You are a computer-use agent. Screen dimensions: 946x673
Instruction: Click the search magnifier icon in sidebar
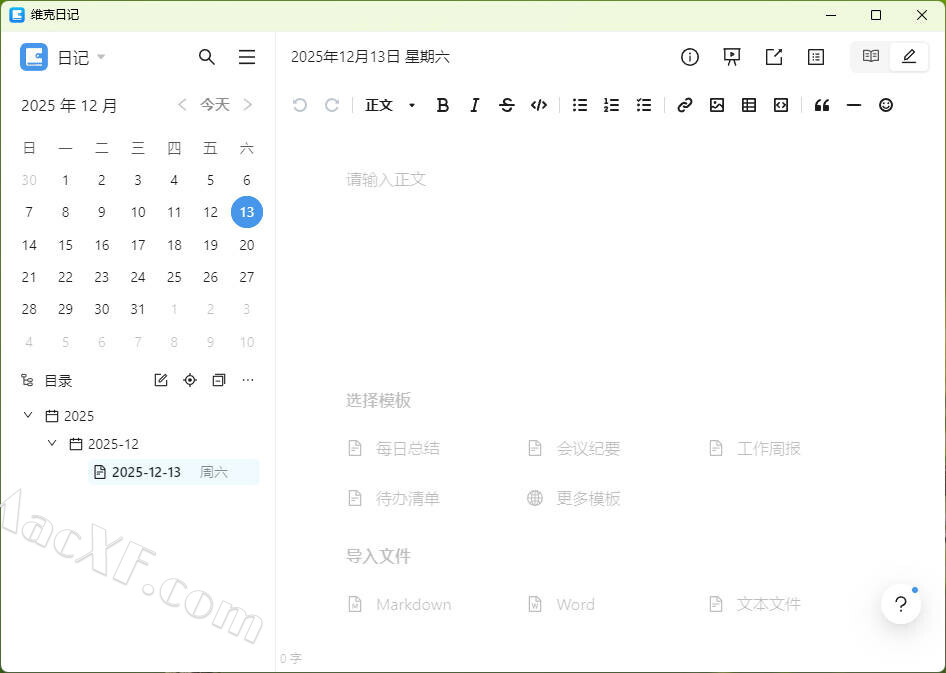(207, 57)
